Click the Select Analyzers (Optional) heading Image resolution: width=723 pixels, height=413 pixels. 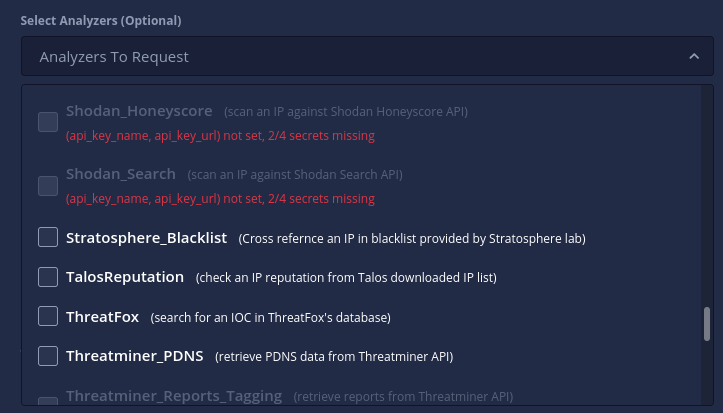point(101,21)
